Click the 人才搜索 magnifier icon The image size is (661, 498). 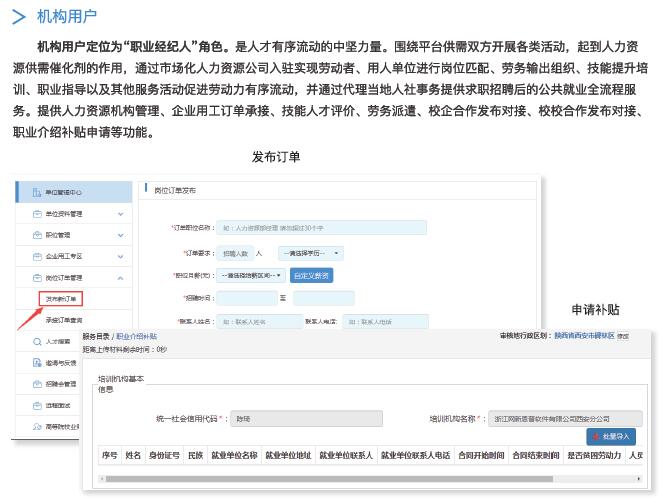36,341
